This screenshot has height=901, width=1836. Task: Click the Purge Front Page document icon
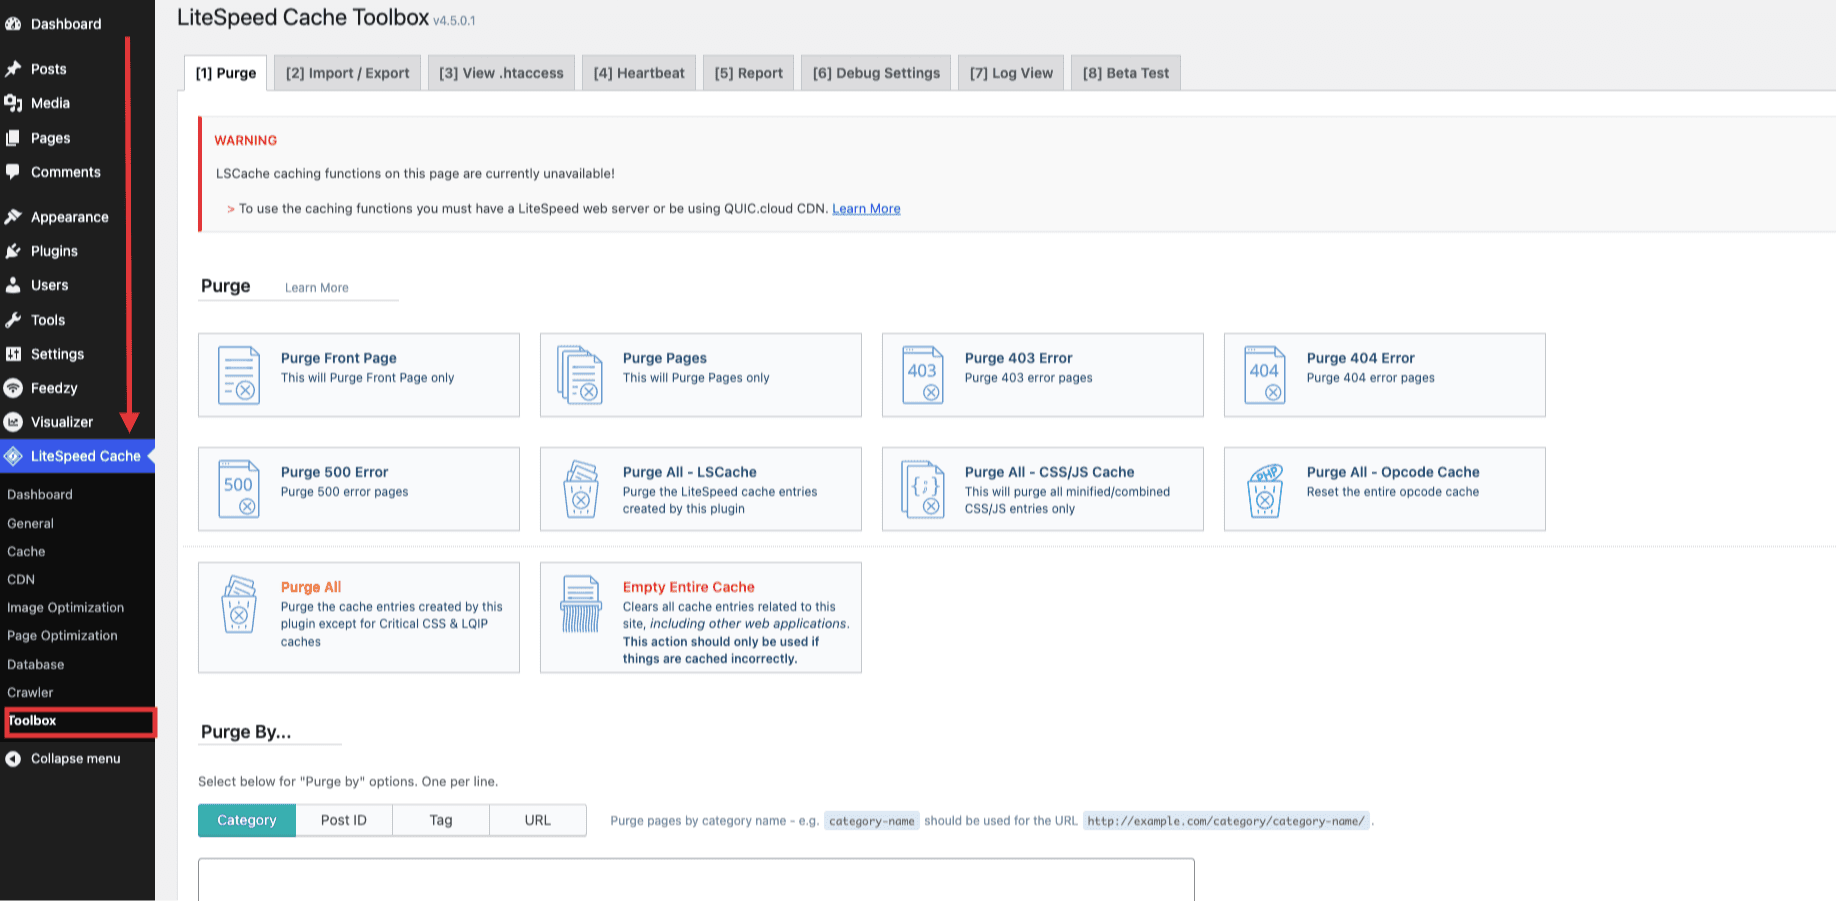point(239,375)
